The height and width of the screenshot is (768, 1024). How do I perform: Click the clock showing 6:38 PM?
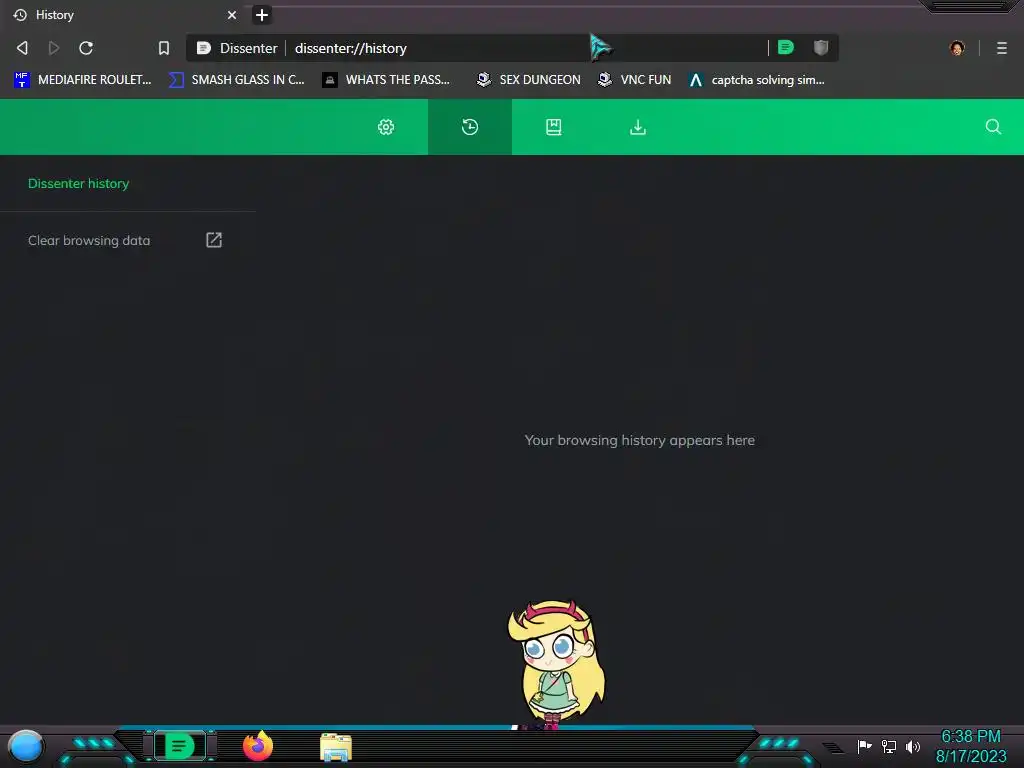[971, 737]
